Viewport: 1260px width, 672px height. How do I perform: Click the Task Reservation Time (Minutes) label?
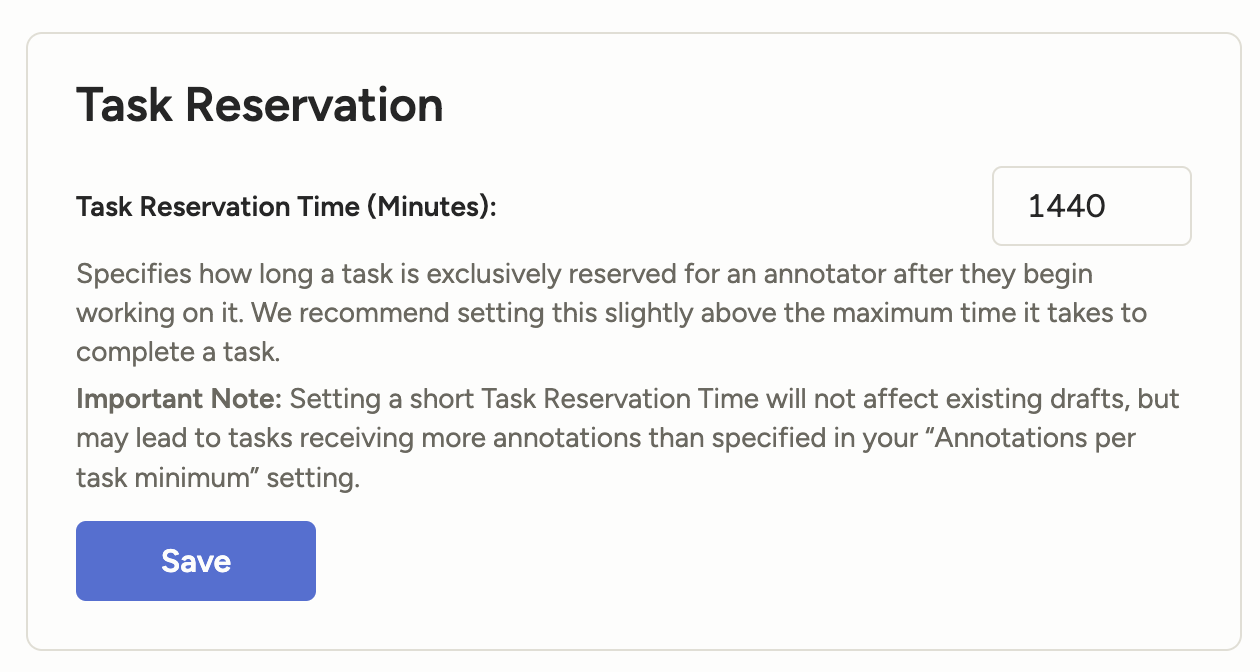coord(286,207)
